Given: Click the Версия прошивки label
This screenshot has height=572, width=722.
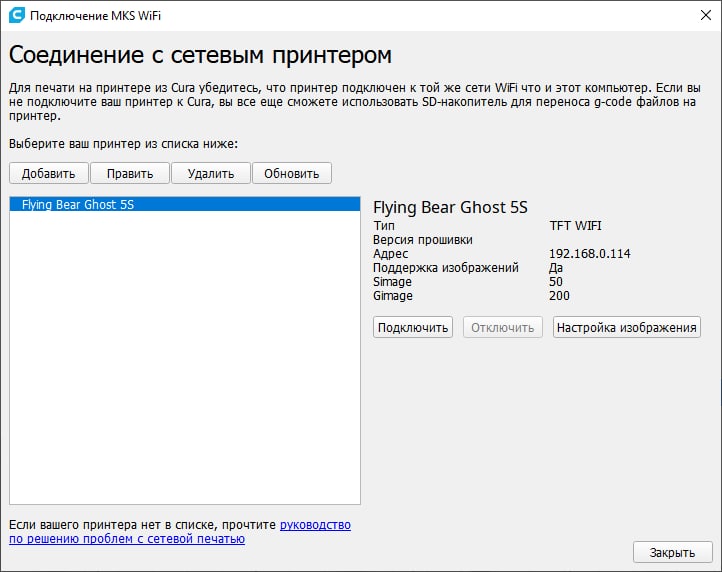Looking at the screenshot, I should coord(423,239).
